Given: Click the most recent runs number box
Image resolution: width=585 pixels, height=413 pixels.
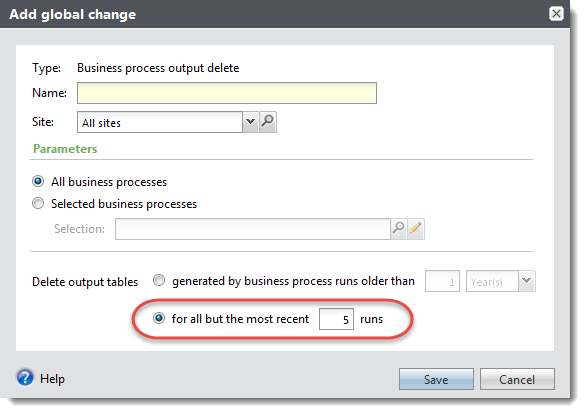Looking at the screenshot, I should pyautogui.click(x=336, y=319).
